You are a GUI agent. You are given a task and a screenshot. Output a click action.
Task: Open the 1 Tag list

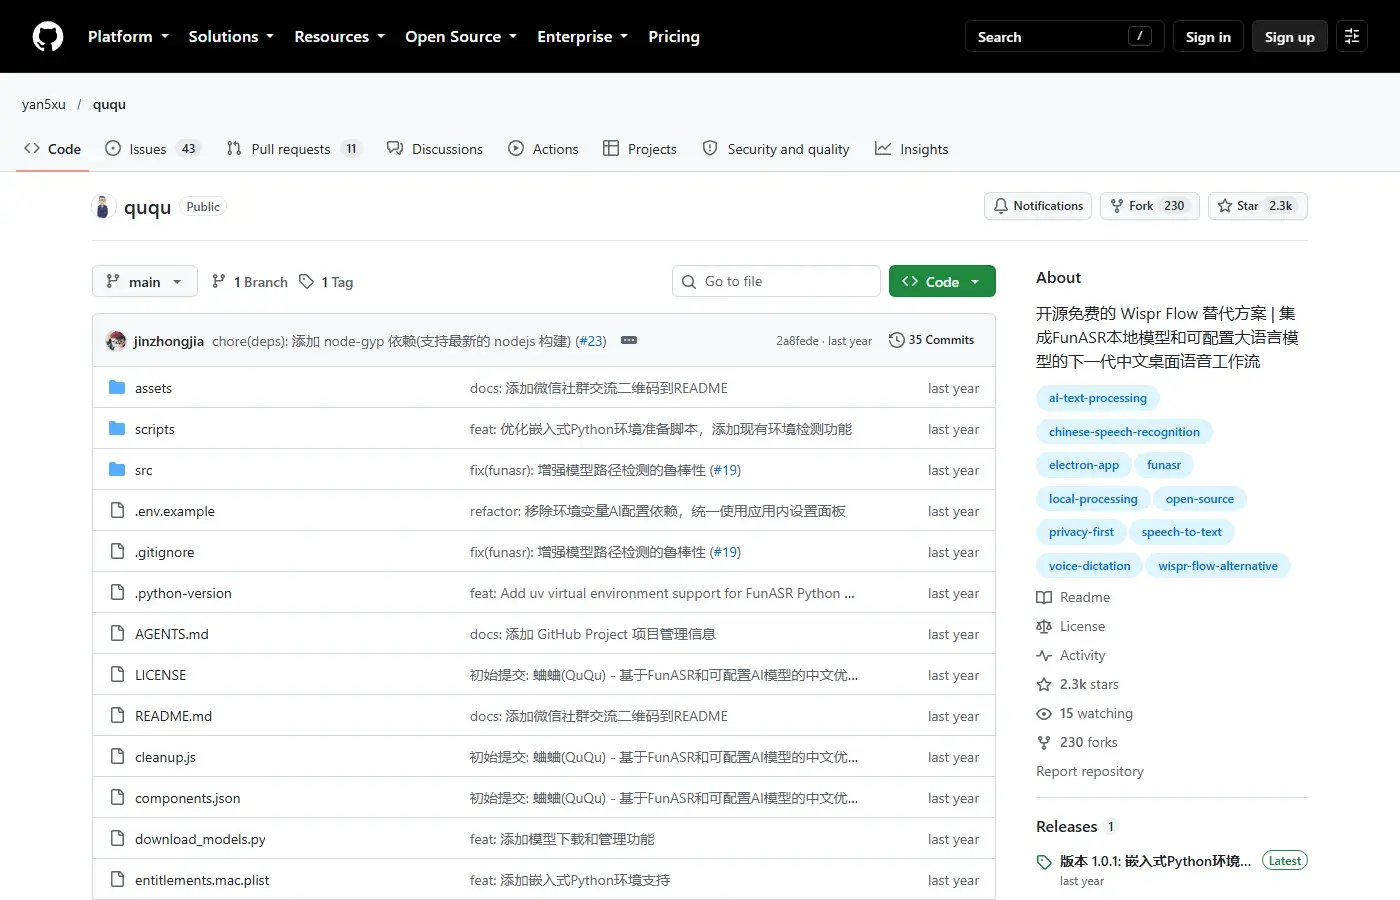[x=326, y=282]
